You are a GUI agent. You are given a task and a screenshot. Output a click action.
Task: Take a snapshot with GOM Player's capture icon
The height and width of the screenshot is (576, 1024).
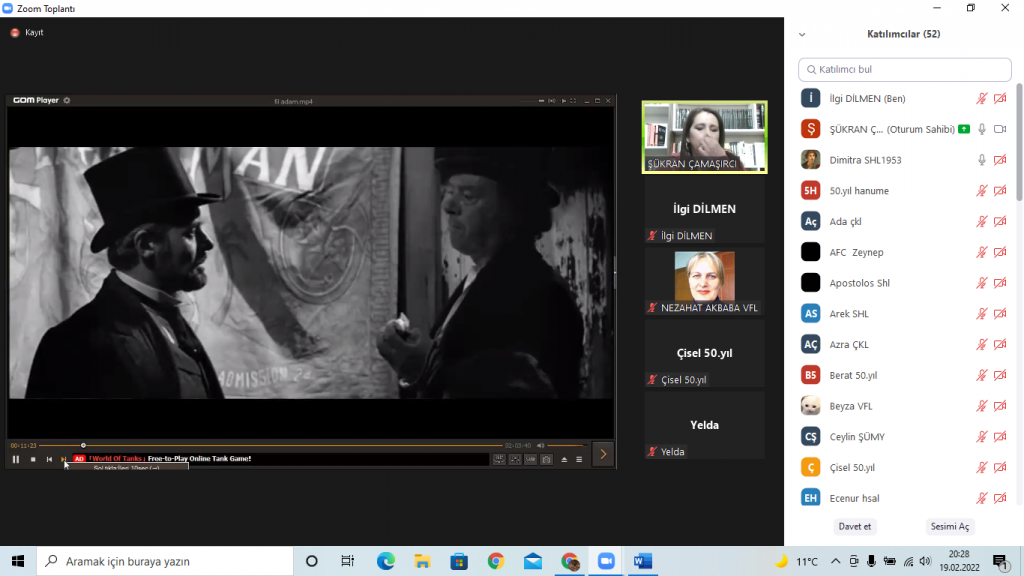pyautogui.click(x=547, y=459)
